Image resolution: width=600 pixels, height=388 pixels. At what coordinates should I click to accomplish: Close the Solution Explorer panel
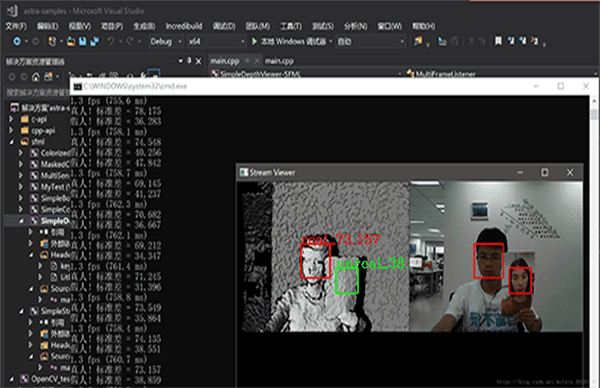click(x=199, y=61)
